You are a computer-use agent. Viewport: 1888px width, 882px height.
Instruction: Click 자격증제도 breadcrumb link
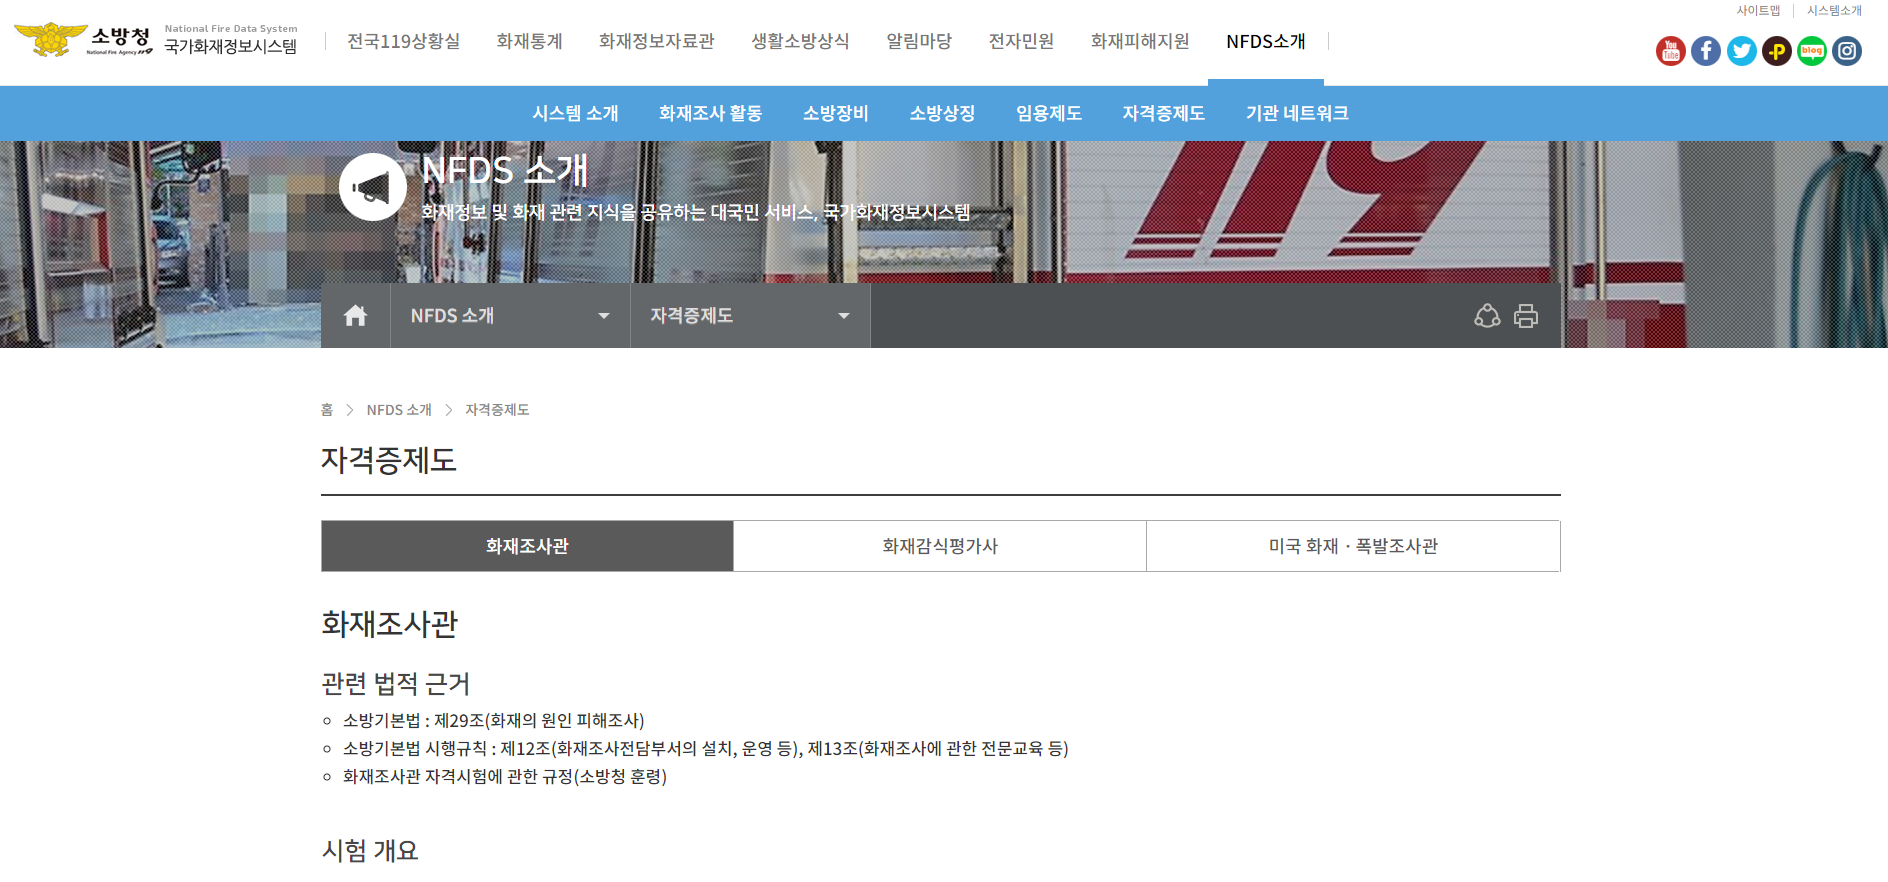click(497, 410)
